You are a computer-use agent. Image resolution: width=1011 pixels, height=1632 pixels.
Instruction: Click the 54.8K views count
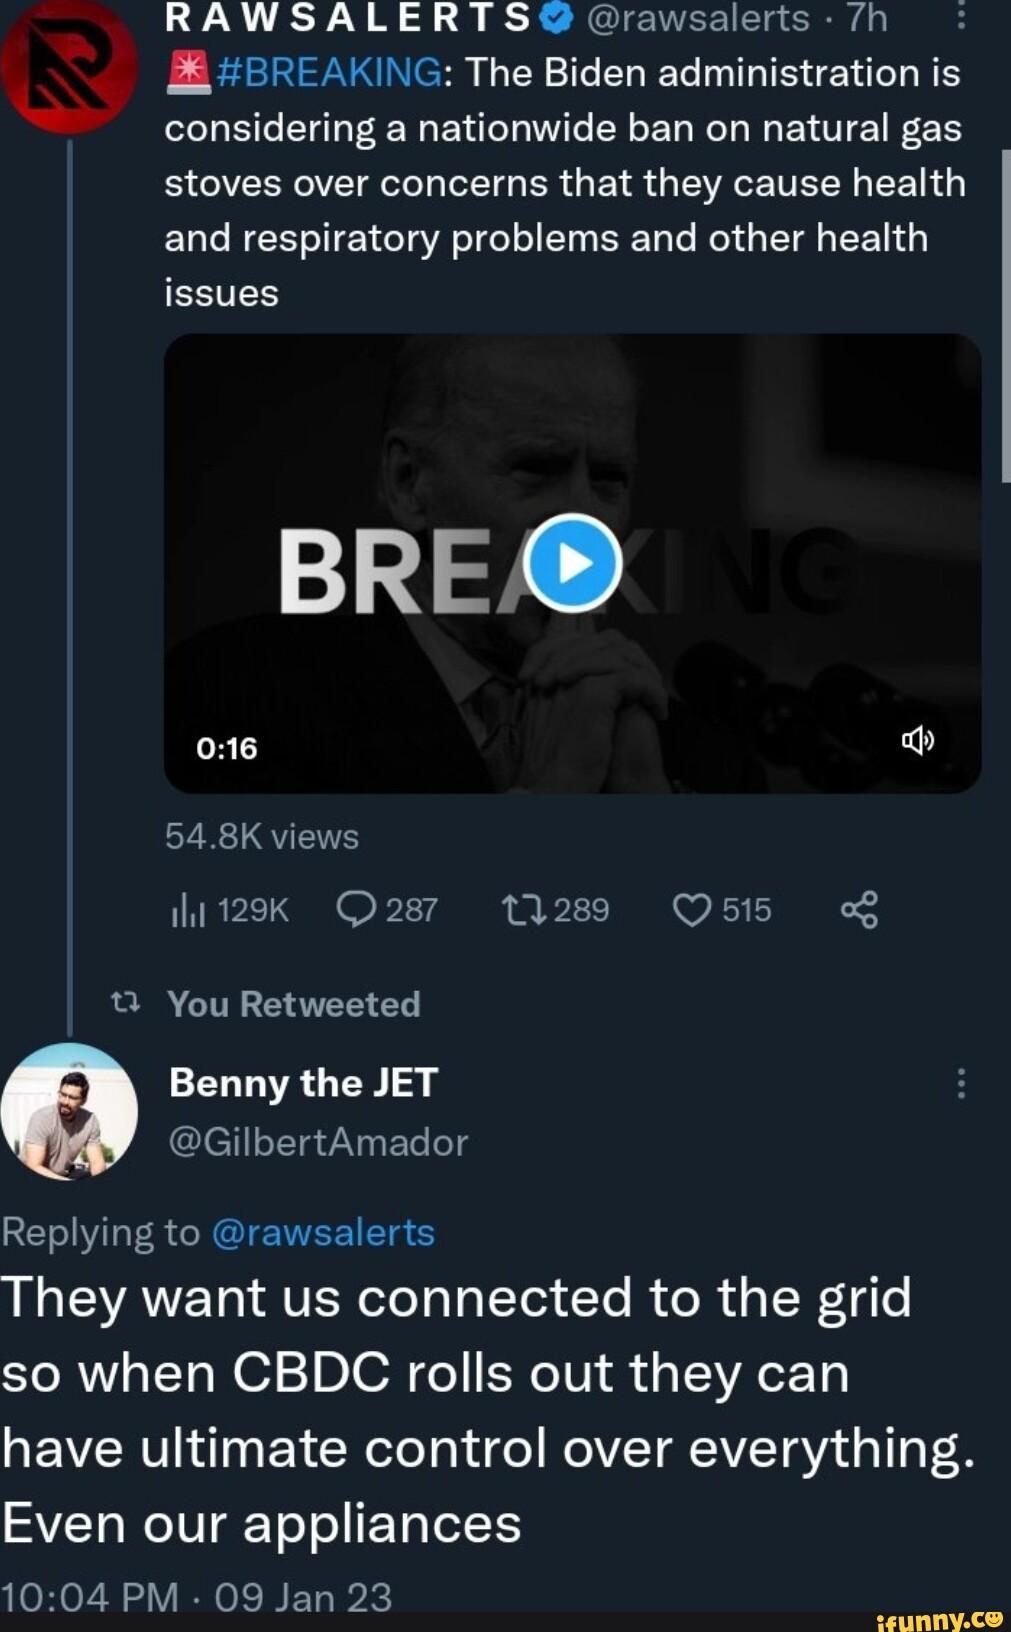pos(261,836)
